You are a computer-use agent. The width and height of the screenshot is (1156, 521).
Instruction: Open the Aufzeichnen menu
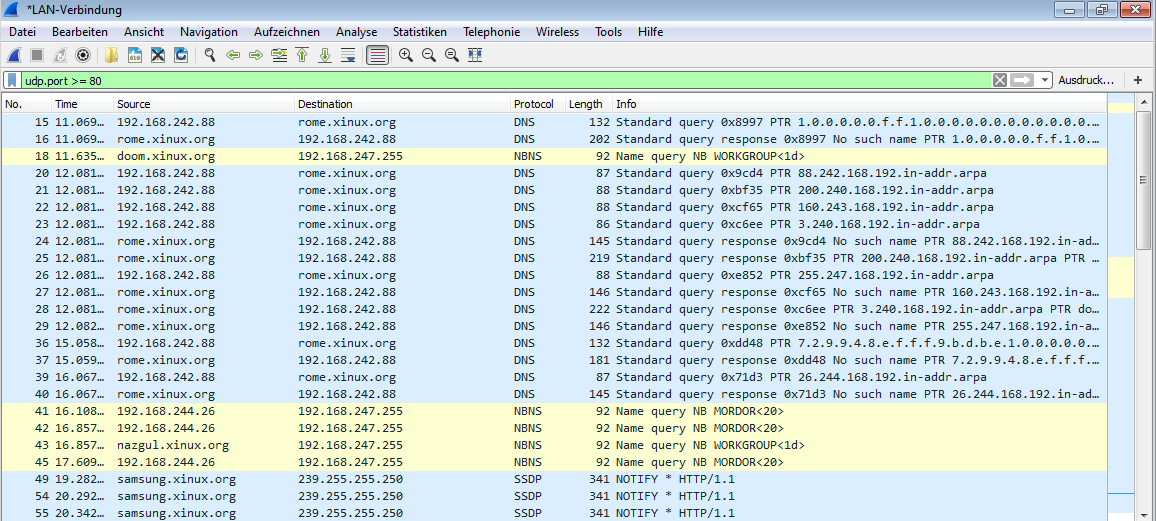(x=287, y=32)
